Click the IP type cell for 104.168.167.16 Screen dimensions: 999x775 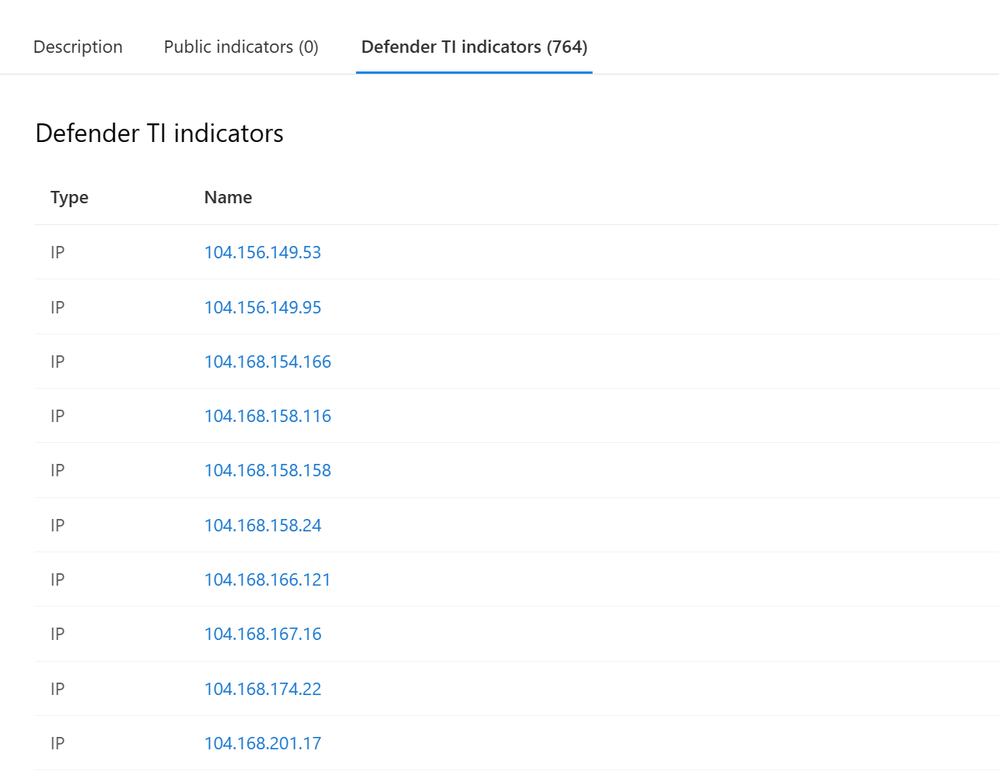(x=57, y=634)
